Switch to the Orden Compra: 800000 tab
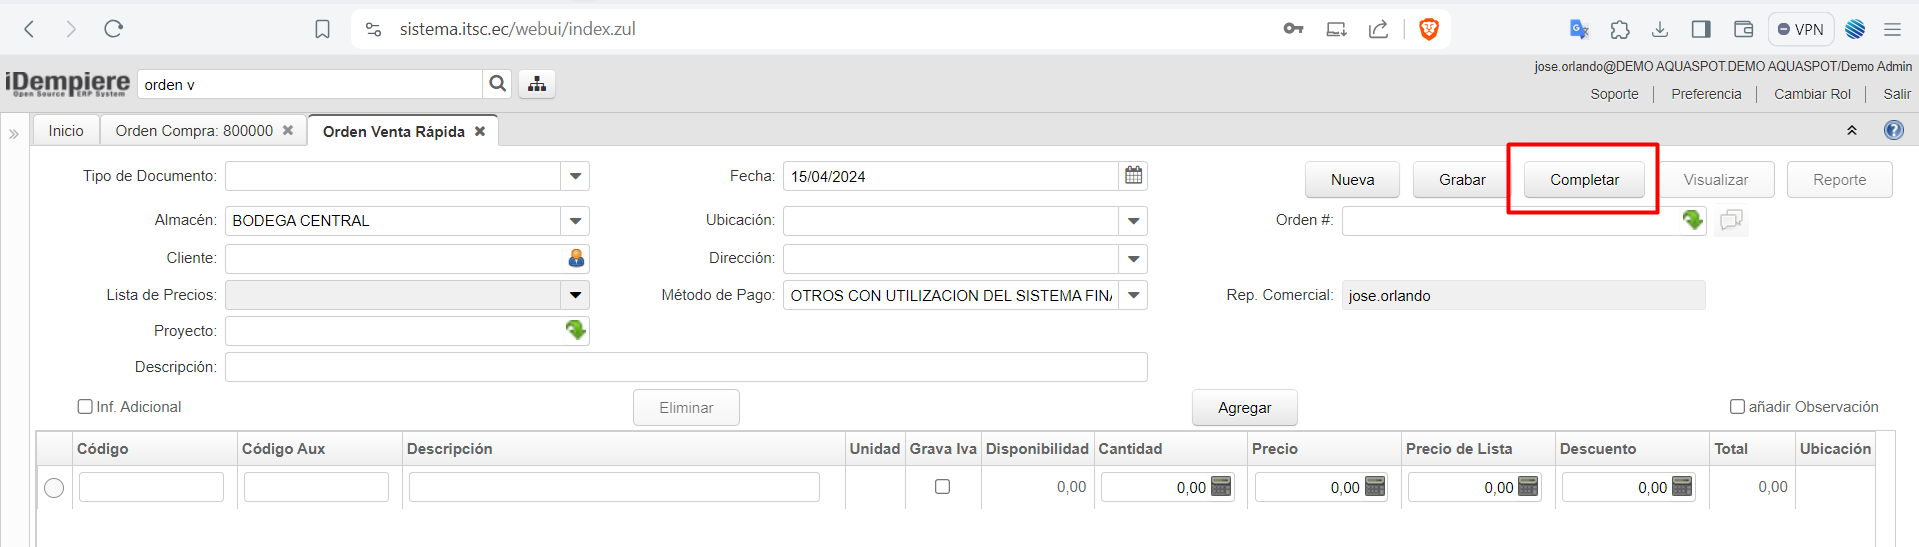1919x547 pixels. 194,131
